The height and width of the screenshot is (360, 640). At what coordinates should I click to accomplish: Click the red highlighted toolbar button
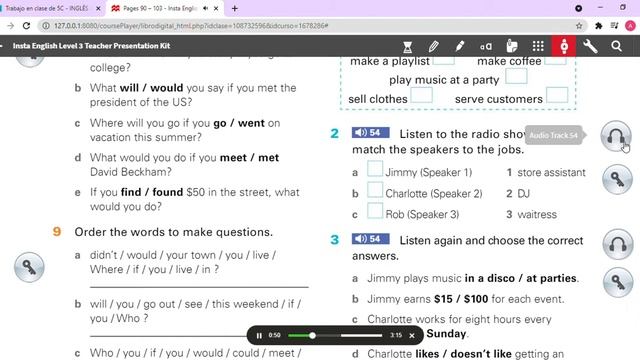564,46
